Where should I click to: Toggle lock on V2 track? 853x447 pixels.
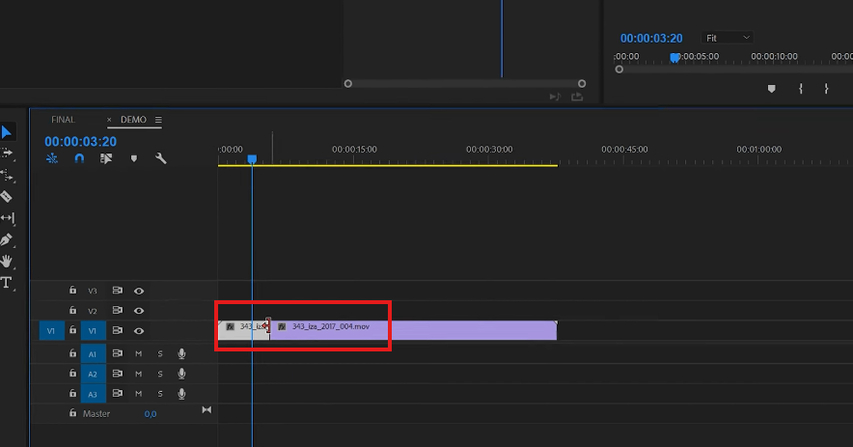pyautogui.click(x=72, y=310)
